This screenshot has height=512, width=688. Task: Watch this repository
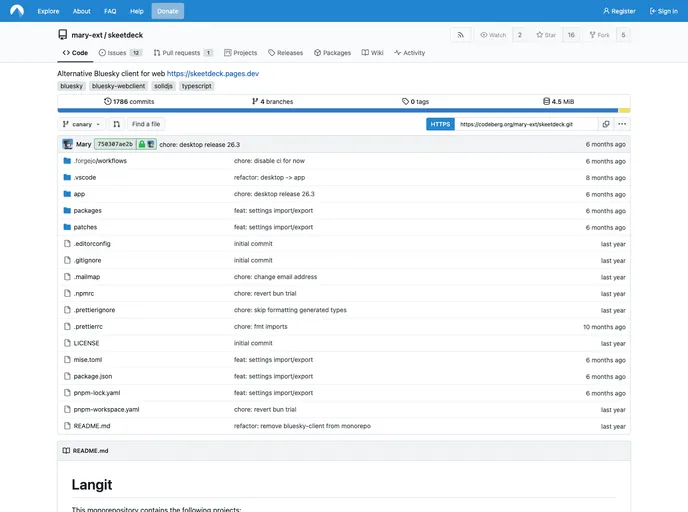point(493,35)
